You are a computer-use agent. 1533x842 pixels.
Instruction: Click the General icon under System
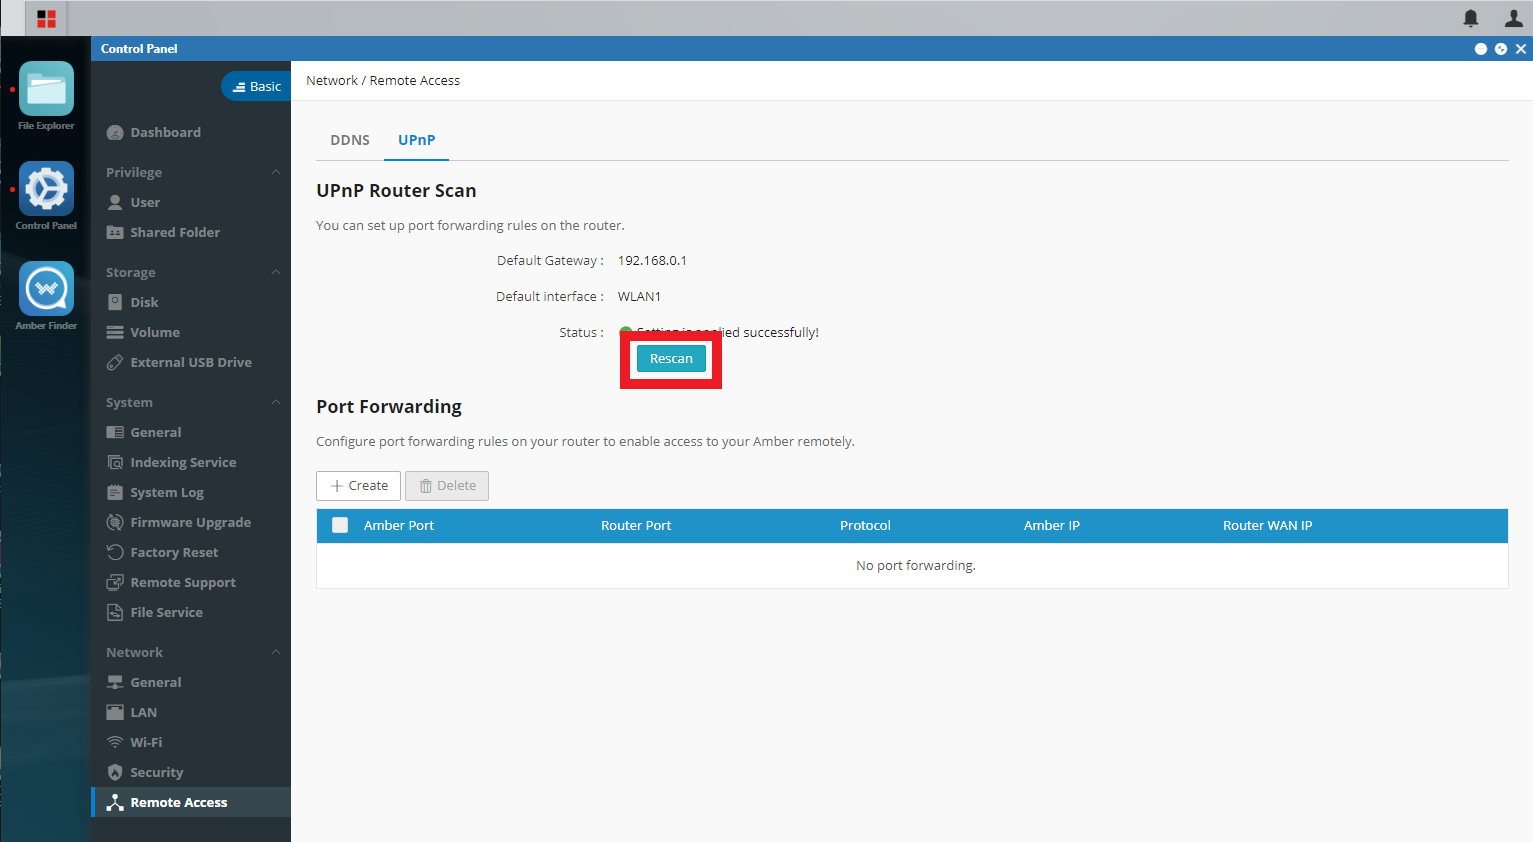pyautogui.click(x=115, y=432)
